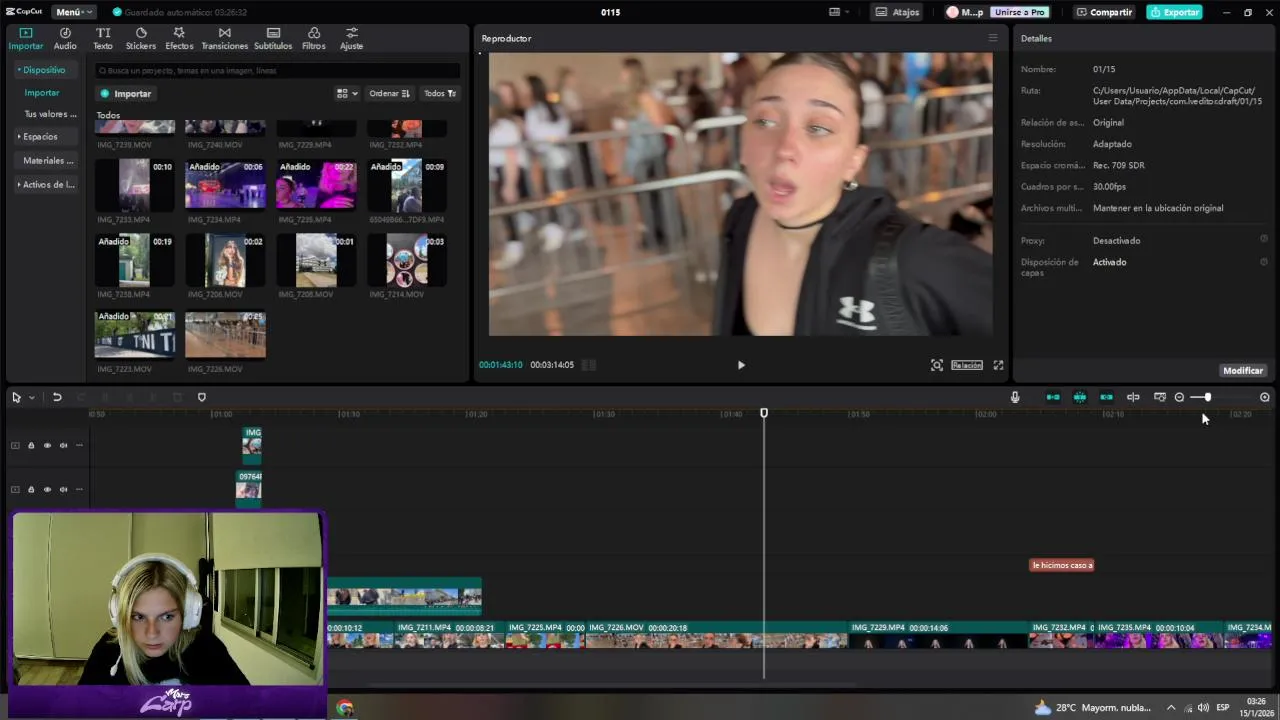The height and width of the screenshot is (720, 1280).
Task: Select Materiales in the sidebar
Action: [x=48, y=160]
